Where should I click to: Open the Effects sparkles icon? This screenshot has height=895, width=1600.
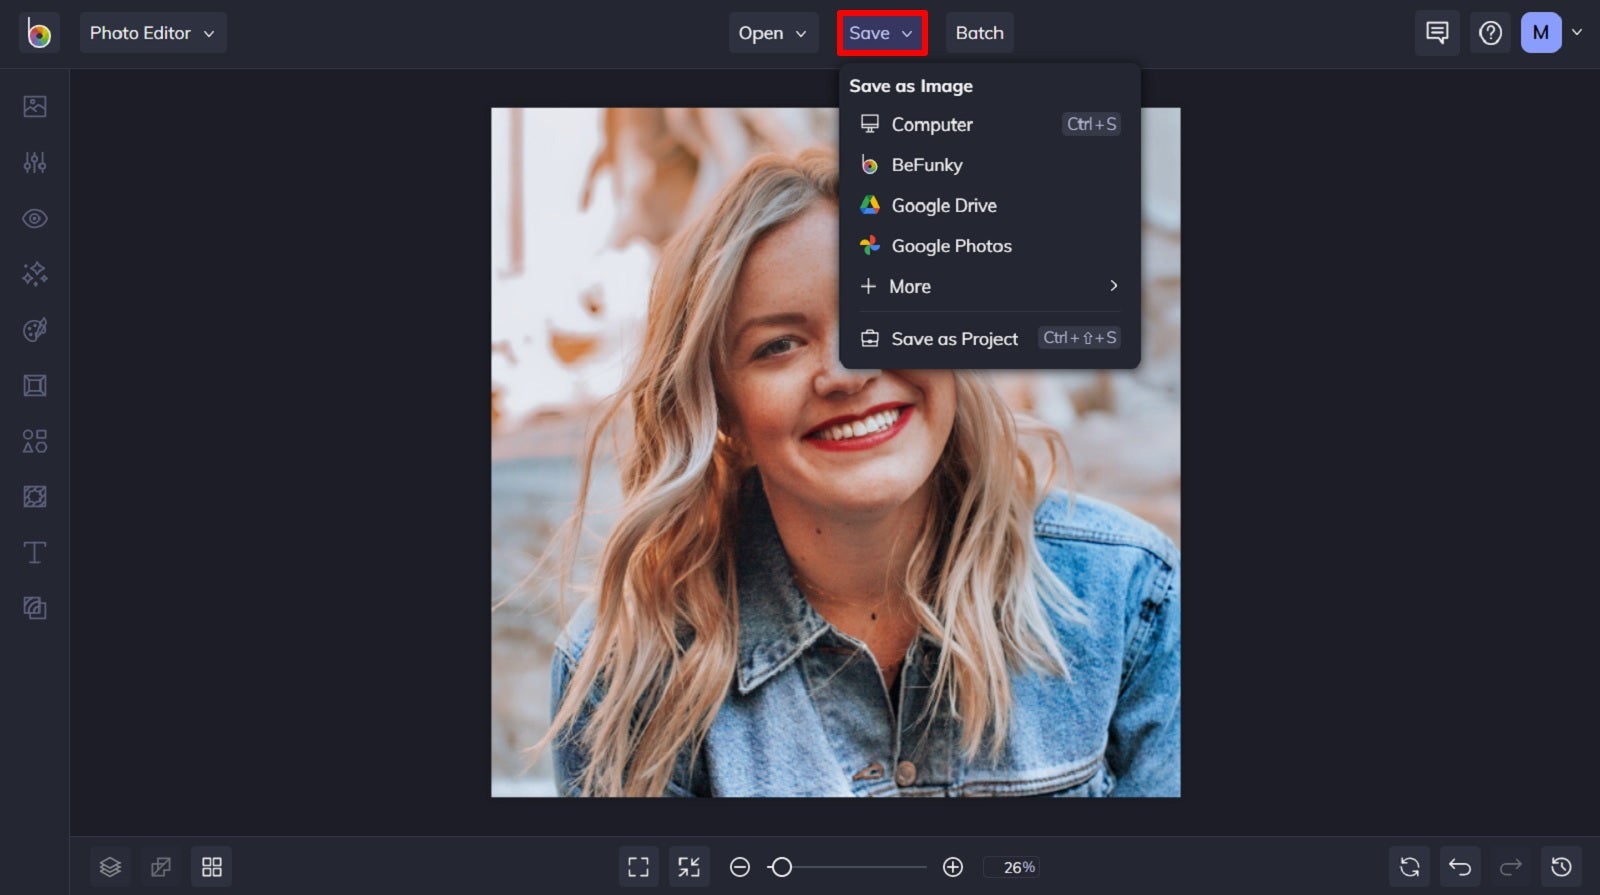coord(35,274)
